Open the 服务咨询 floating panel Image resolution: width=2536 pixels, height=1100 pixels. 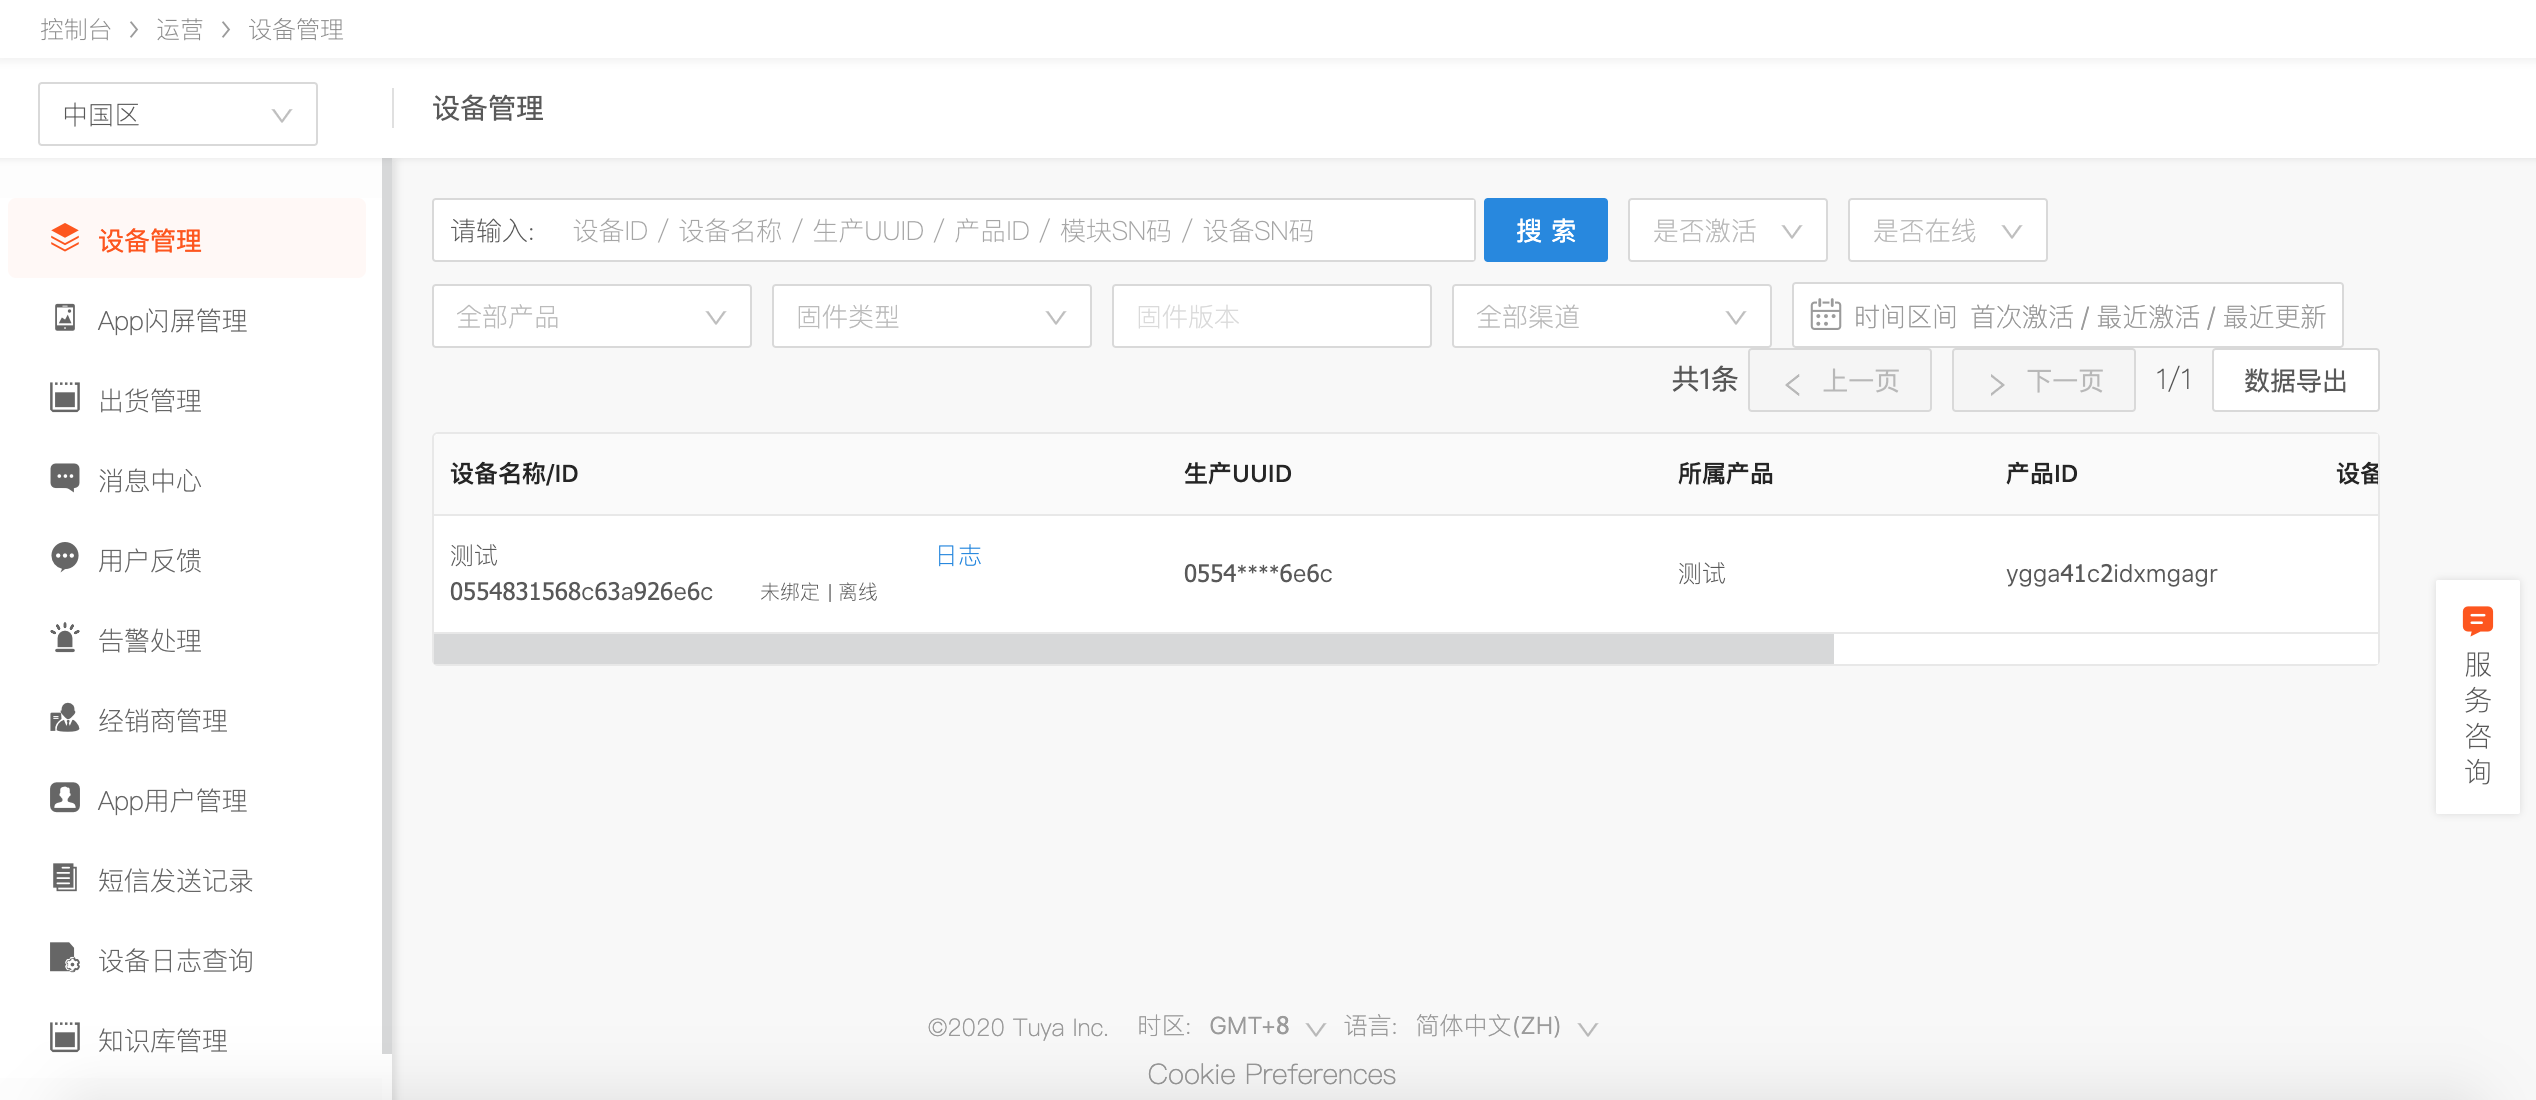pyautogui.click(x=2478, y=697)
